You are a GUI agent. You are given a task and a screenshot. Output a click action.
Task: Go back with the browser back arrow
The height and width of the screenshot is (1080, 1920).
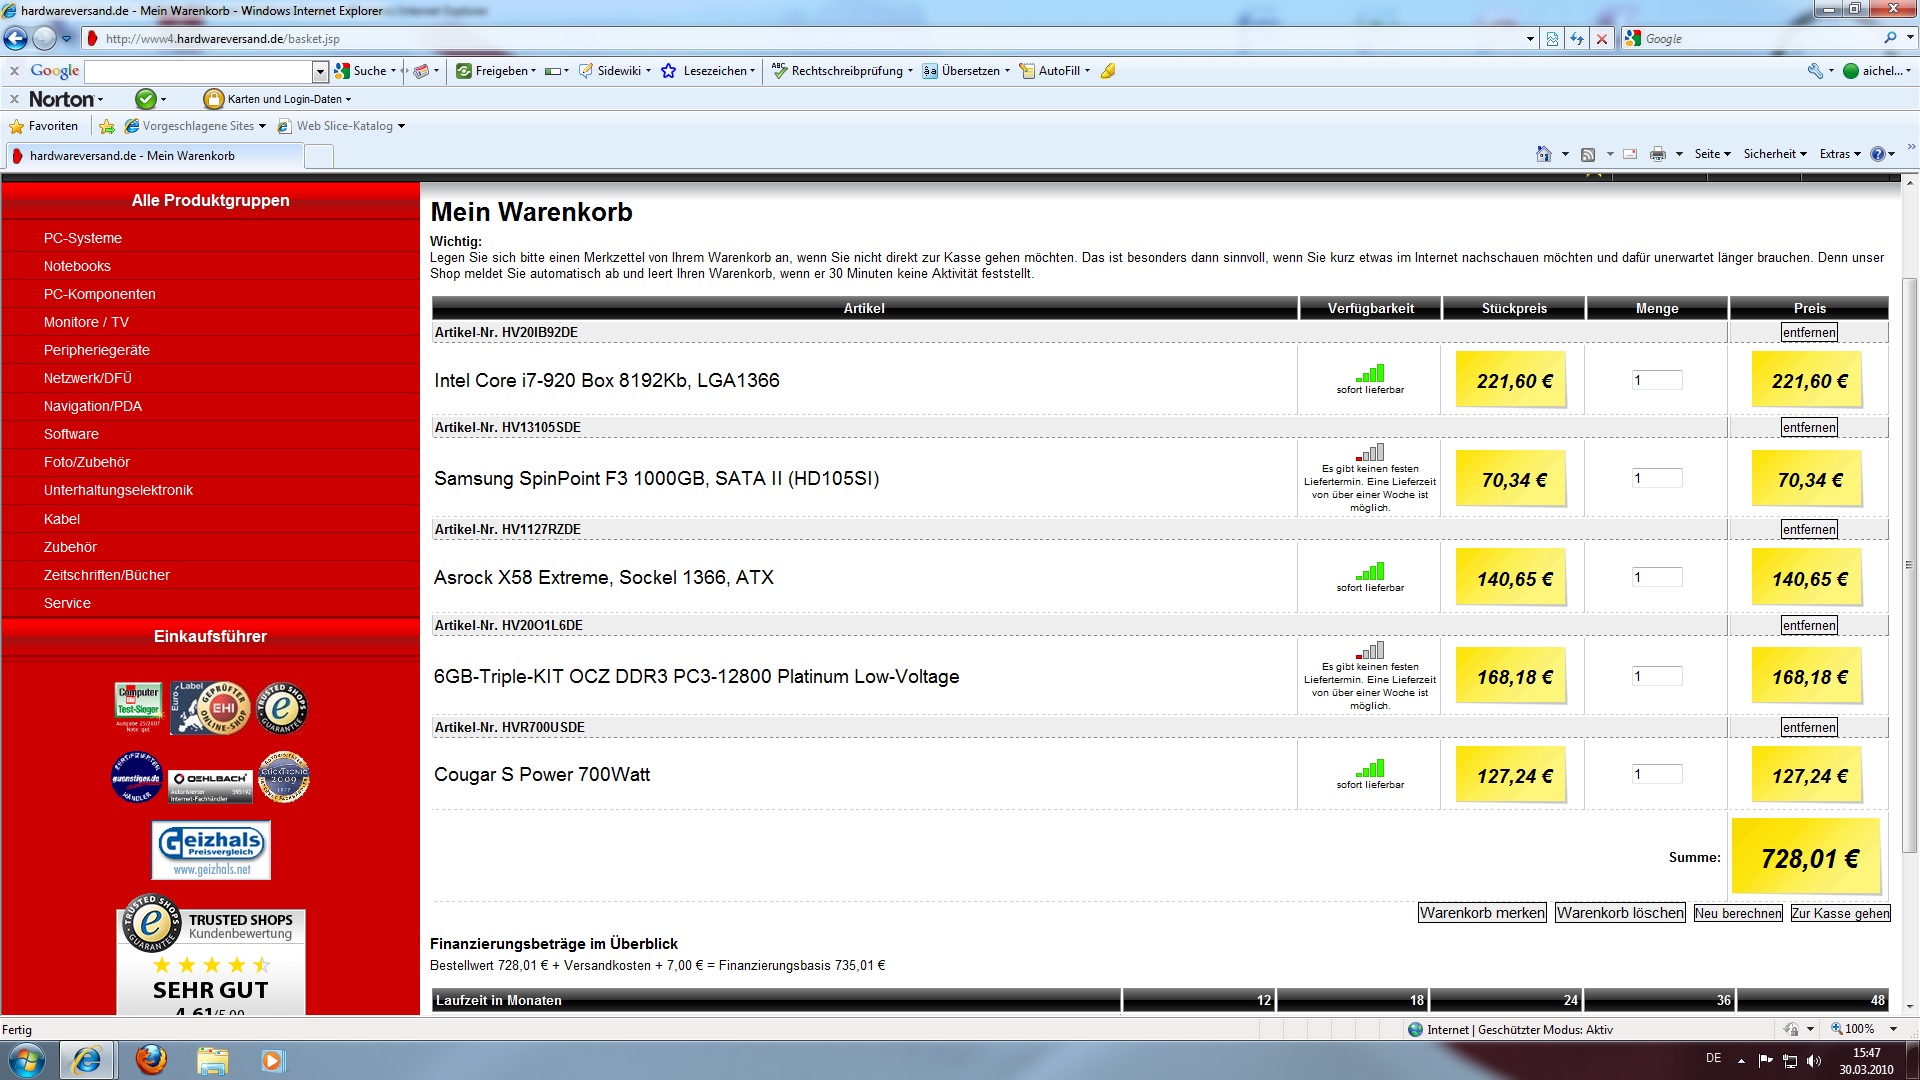point(15,39)
